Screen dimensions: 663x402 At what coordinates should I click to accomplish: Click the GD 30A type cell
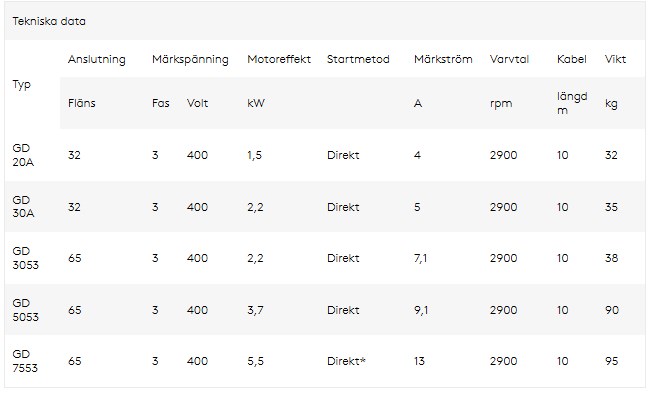click(23, 207)
